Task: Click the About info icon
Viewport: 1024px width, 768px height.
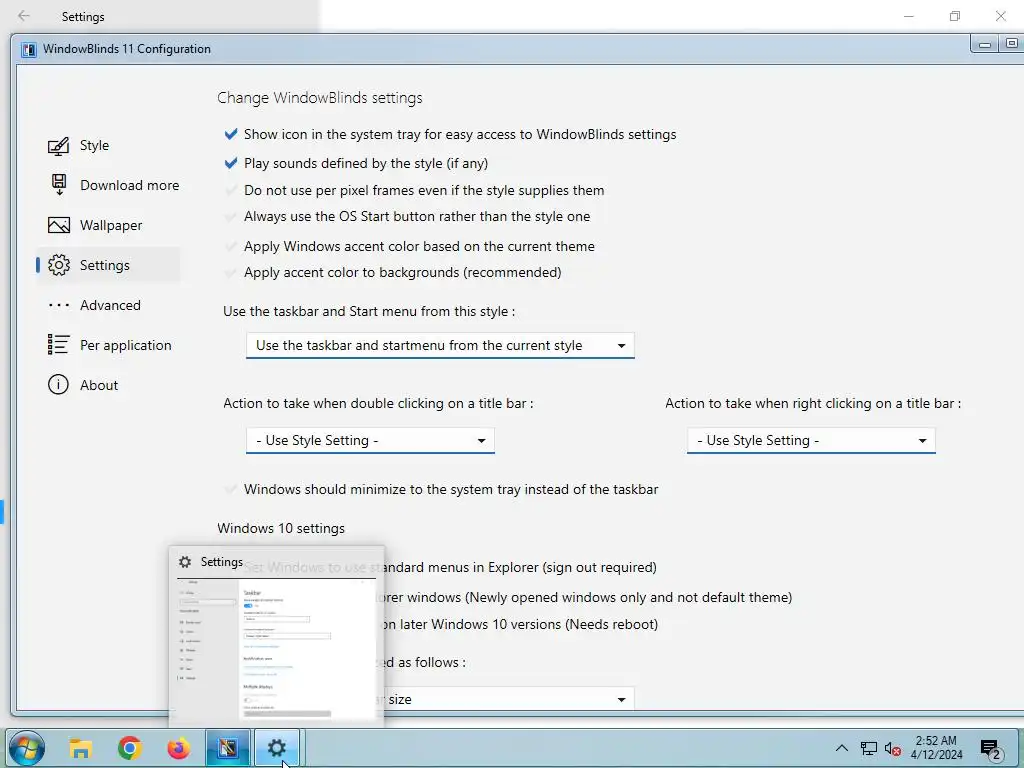Action: pos(58,385)
